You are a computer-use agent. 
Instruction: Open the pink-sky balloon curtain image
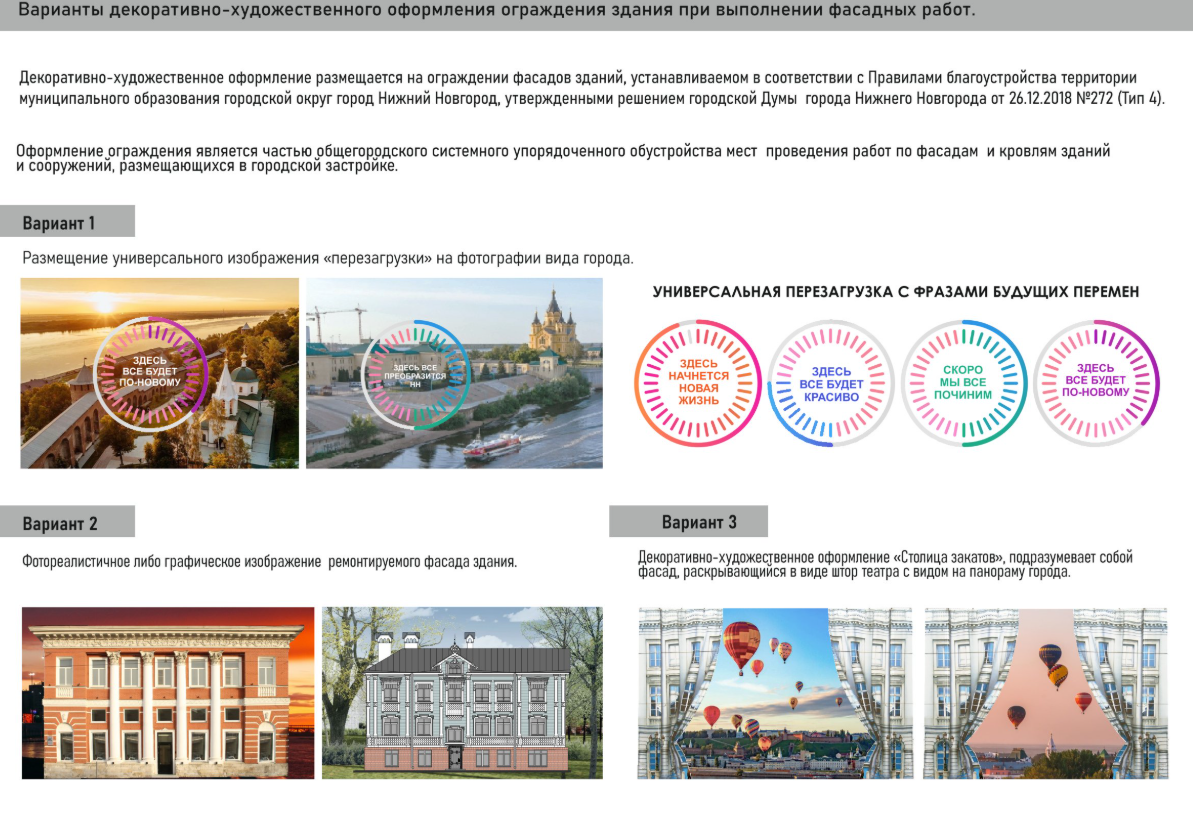[1045, 693]
